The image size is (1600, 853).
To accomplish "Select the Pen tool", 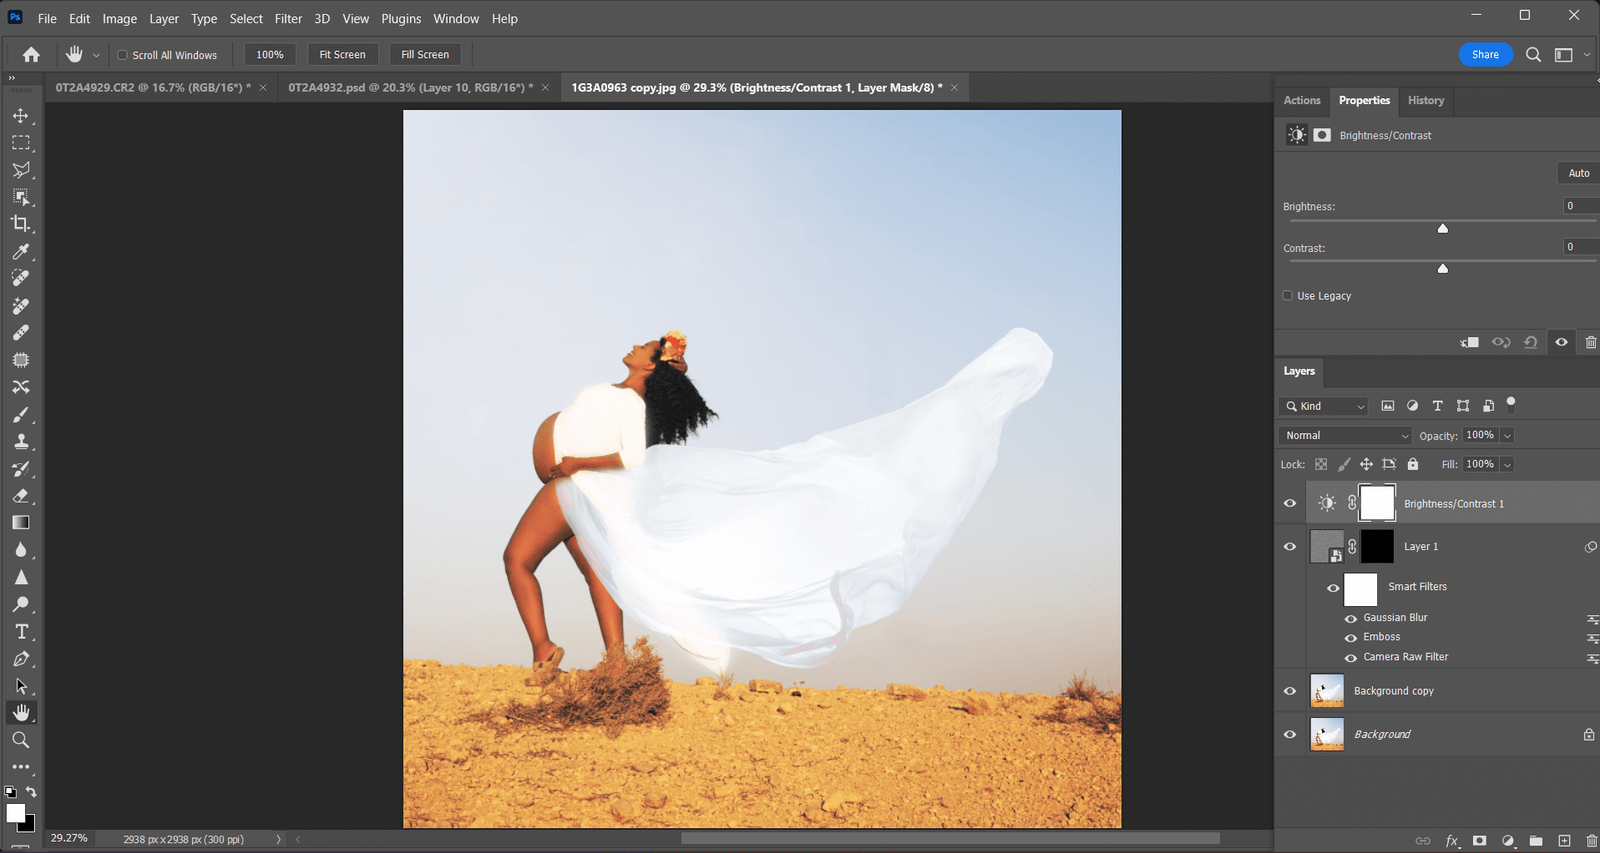I will (x=21, y=659).
